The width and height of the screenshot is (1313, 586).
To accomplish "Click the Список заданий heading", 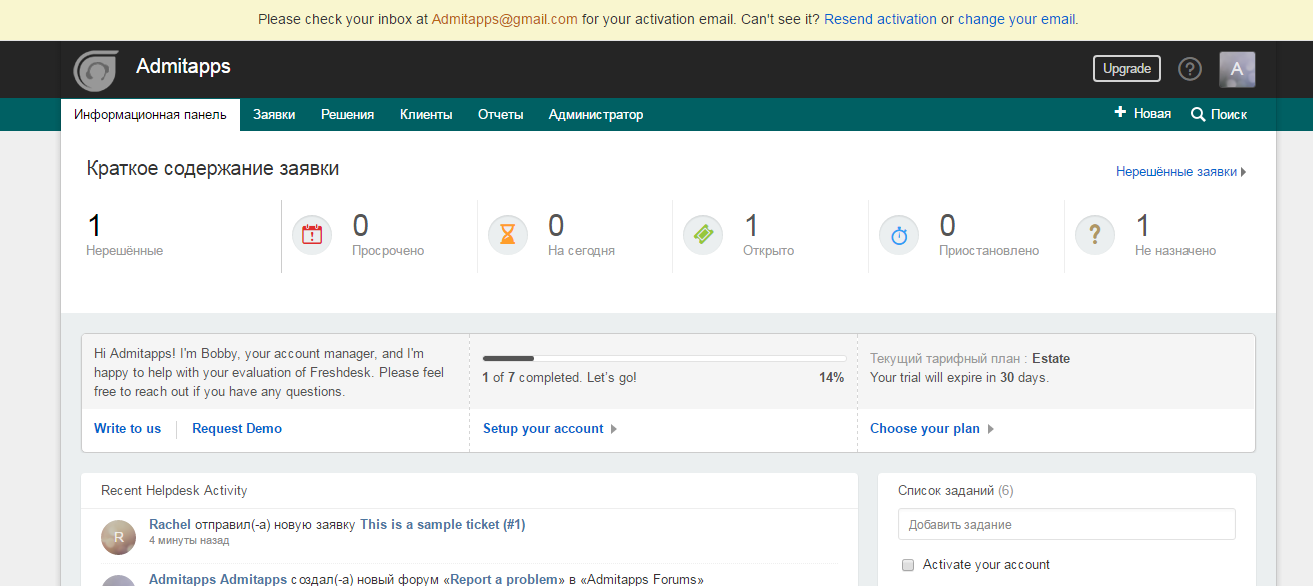I will click(946, 491).
